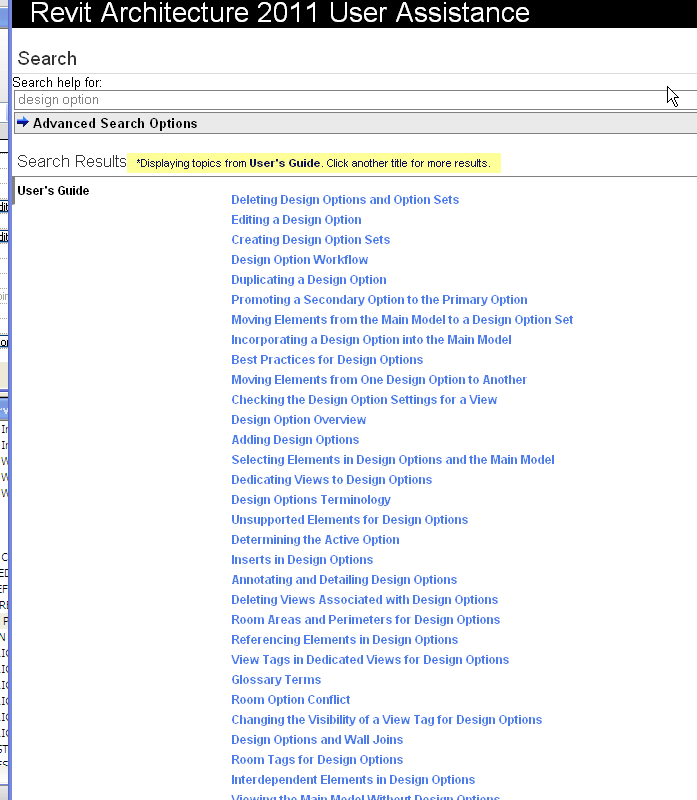This screenshot has height=800, width=697.
Task: Open 'Best Practices for Design Options'
Action: tap(327, 360)
